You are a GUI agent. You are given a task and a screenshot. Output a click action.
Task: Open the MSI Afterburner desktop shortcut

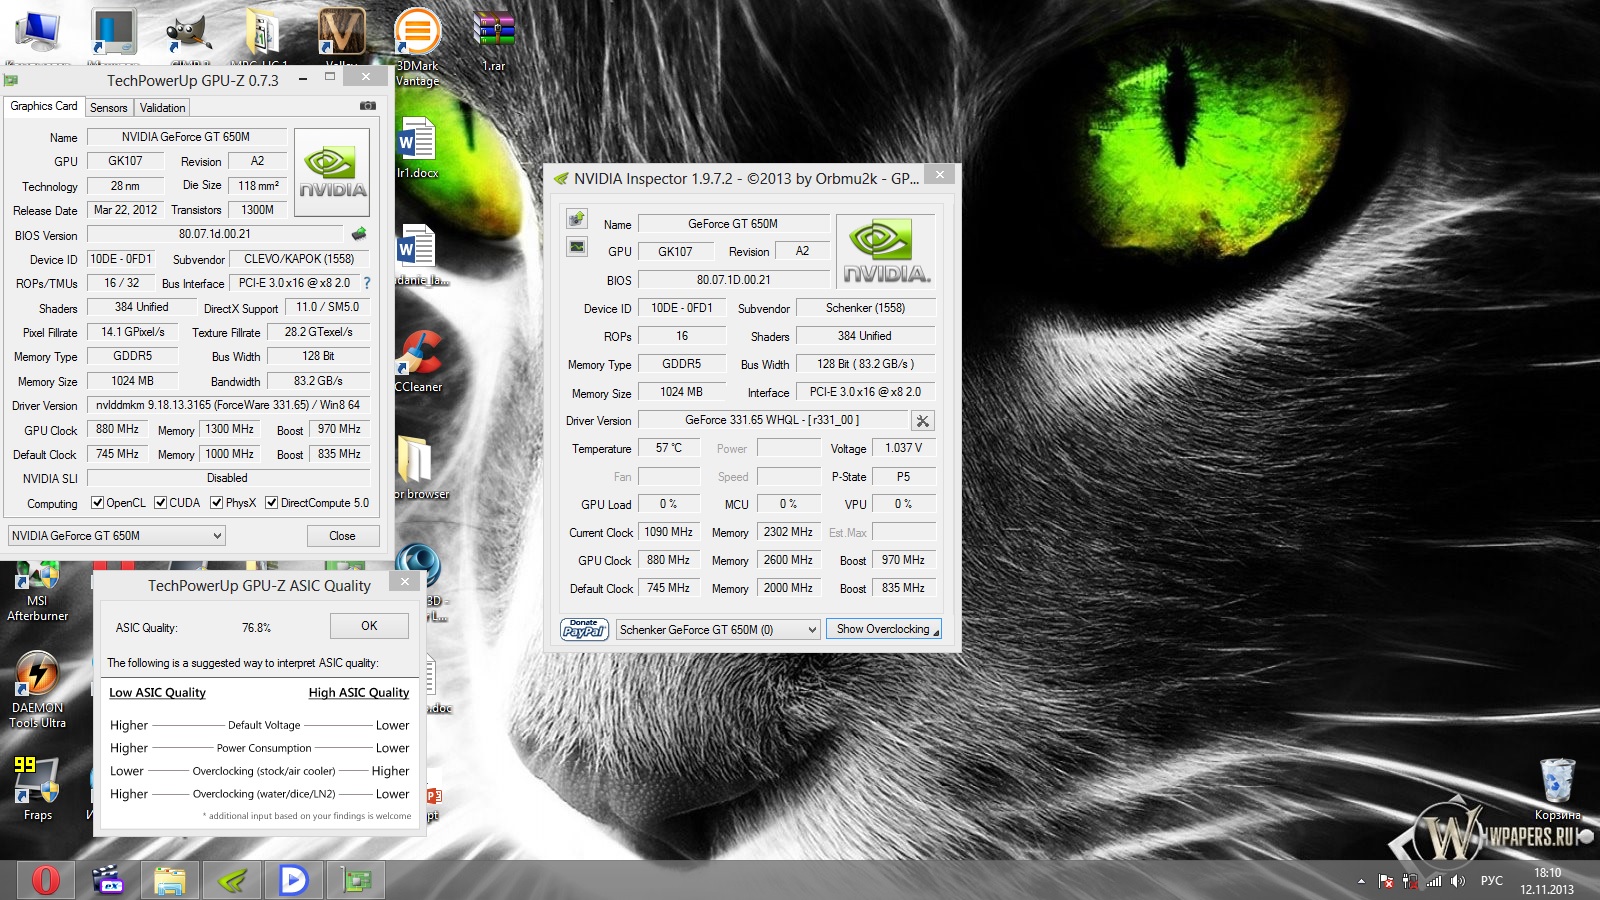(x=37, y=590)
